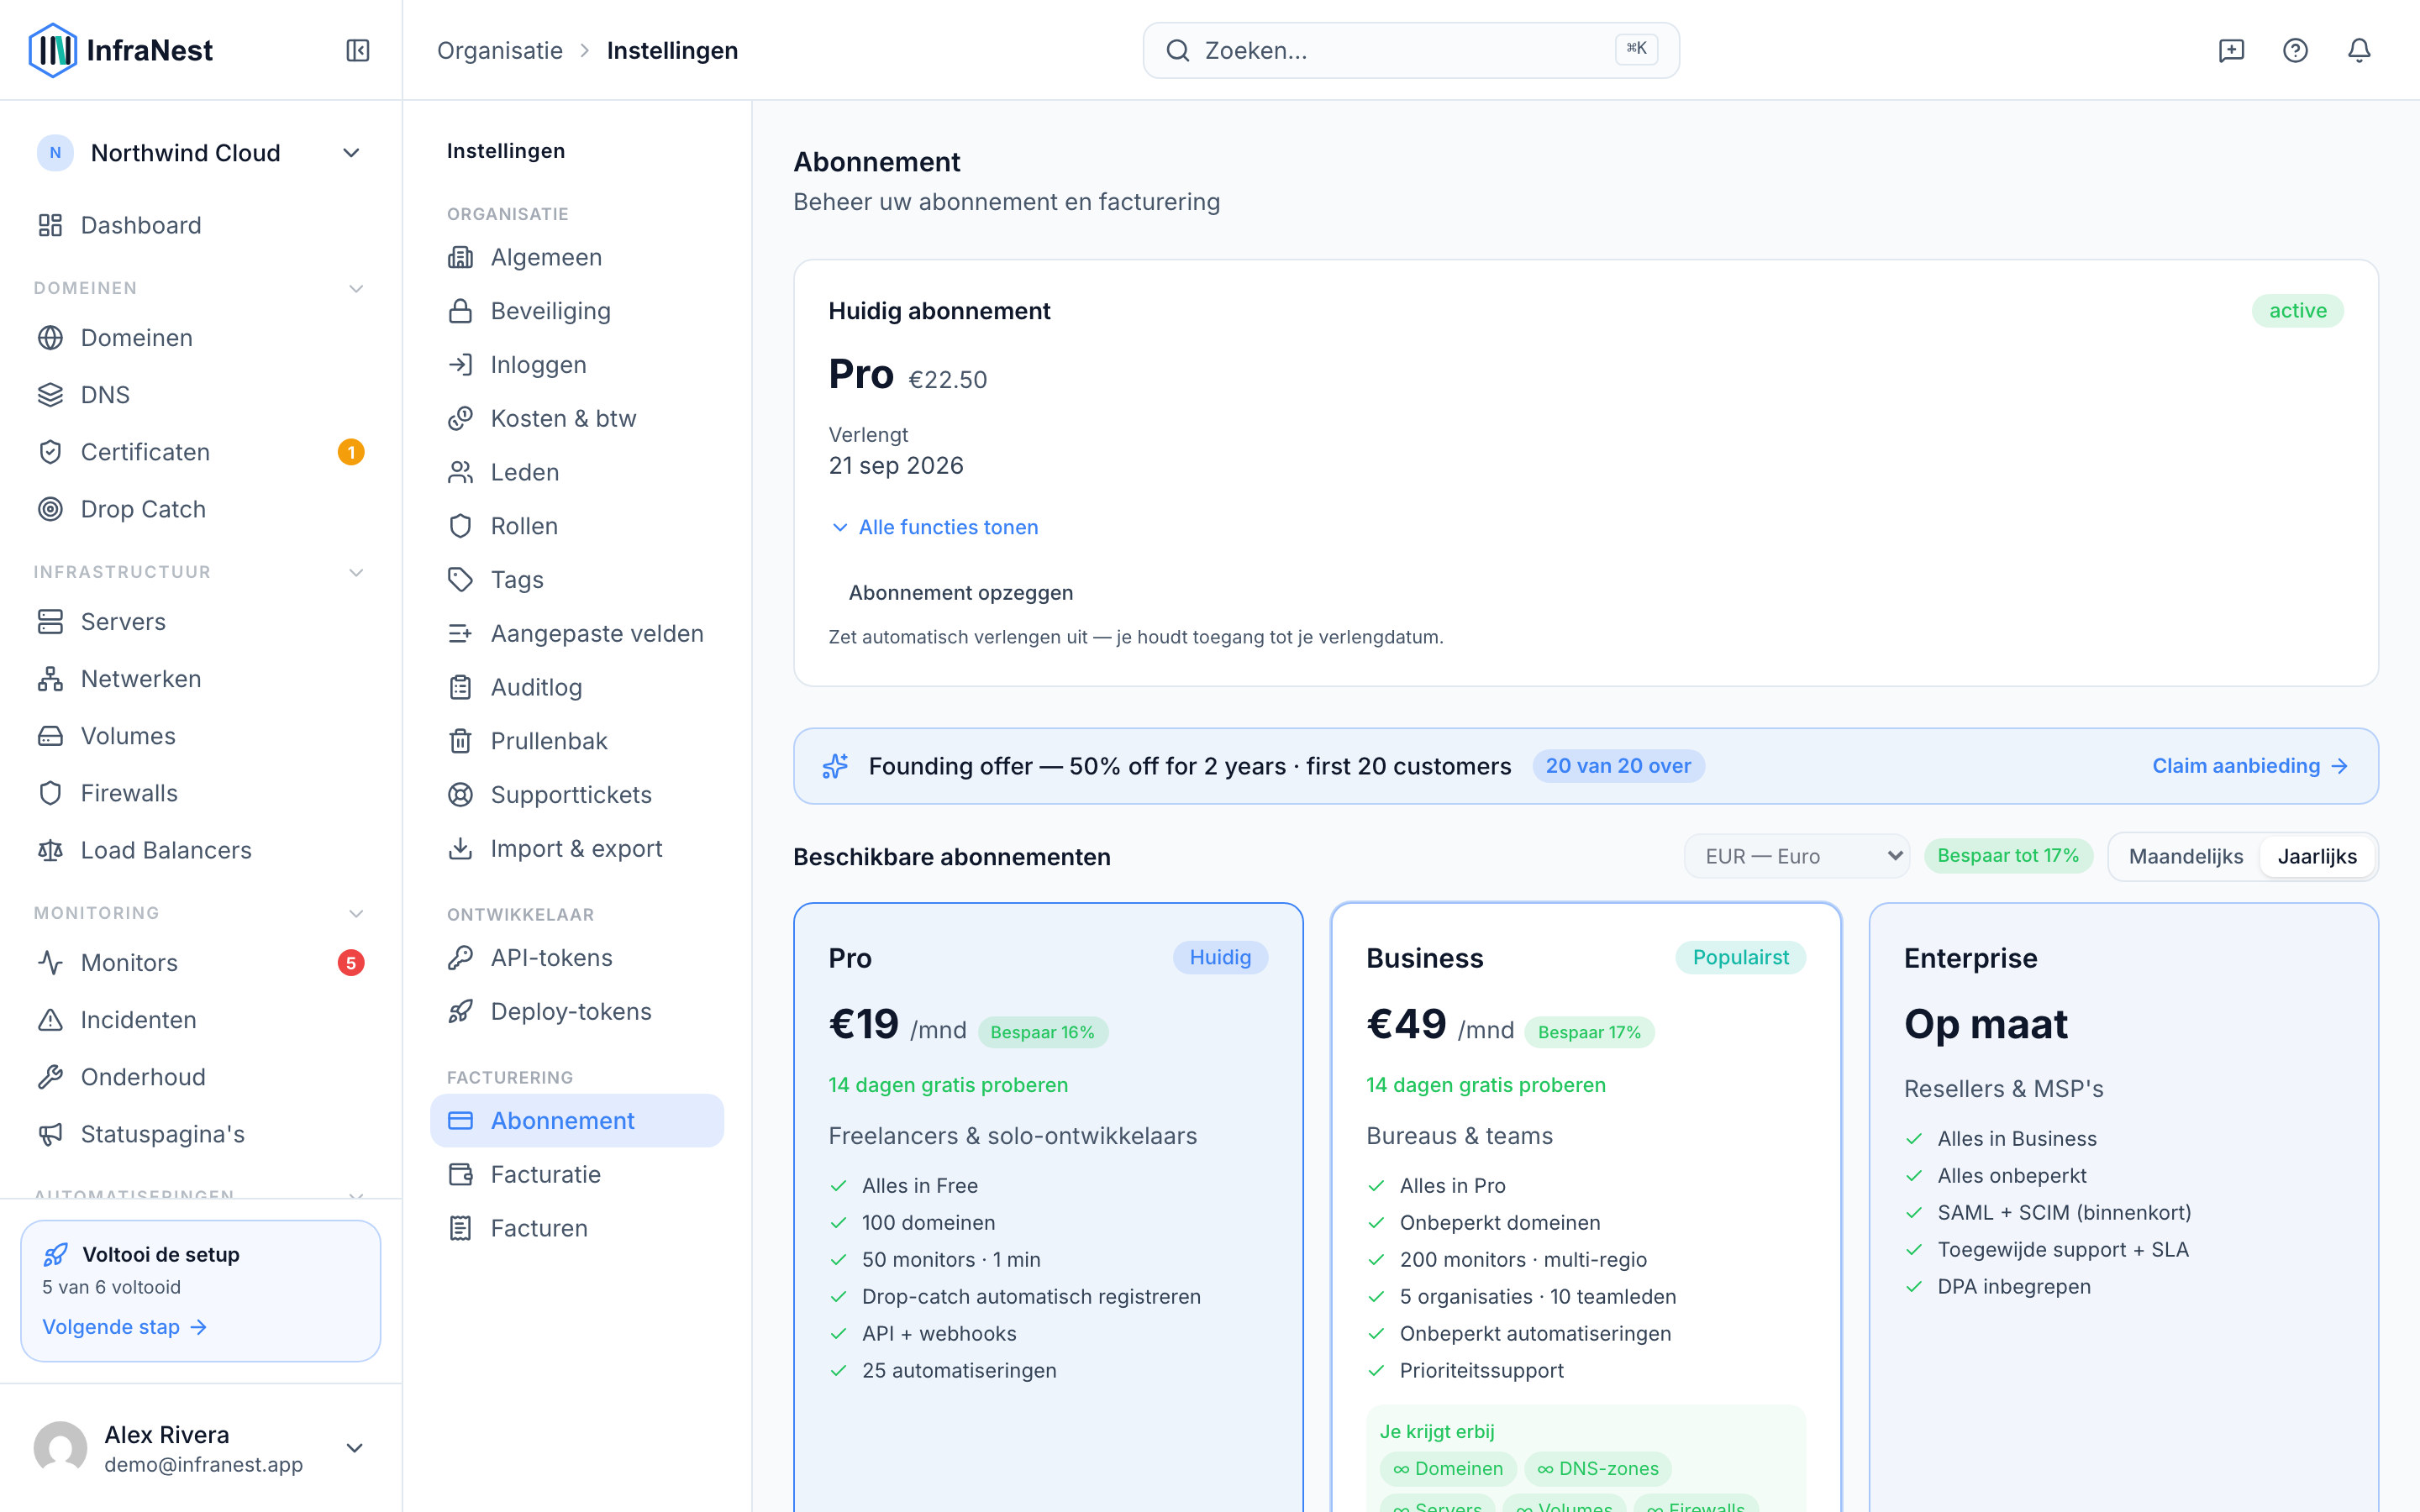Viewport: 2420px width, 1512px height.
Task: Open Drop Catch target item
Action: click(200, 509)
